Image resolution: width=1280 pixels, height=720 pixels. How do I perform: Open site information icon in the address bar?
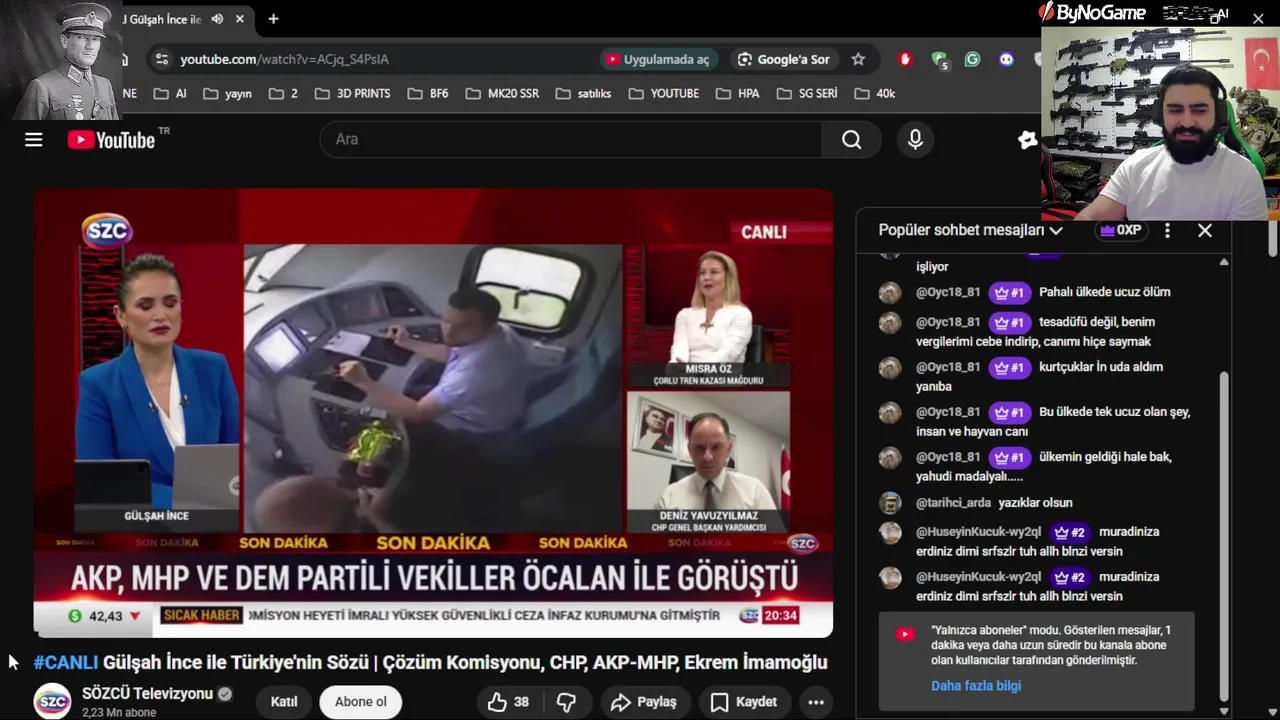coord(162,59)
